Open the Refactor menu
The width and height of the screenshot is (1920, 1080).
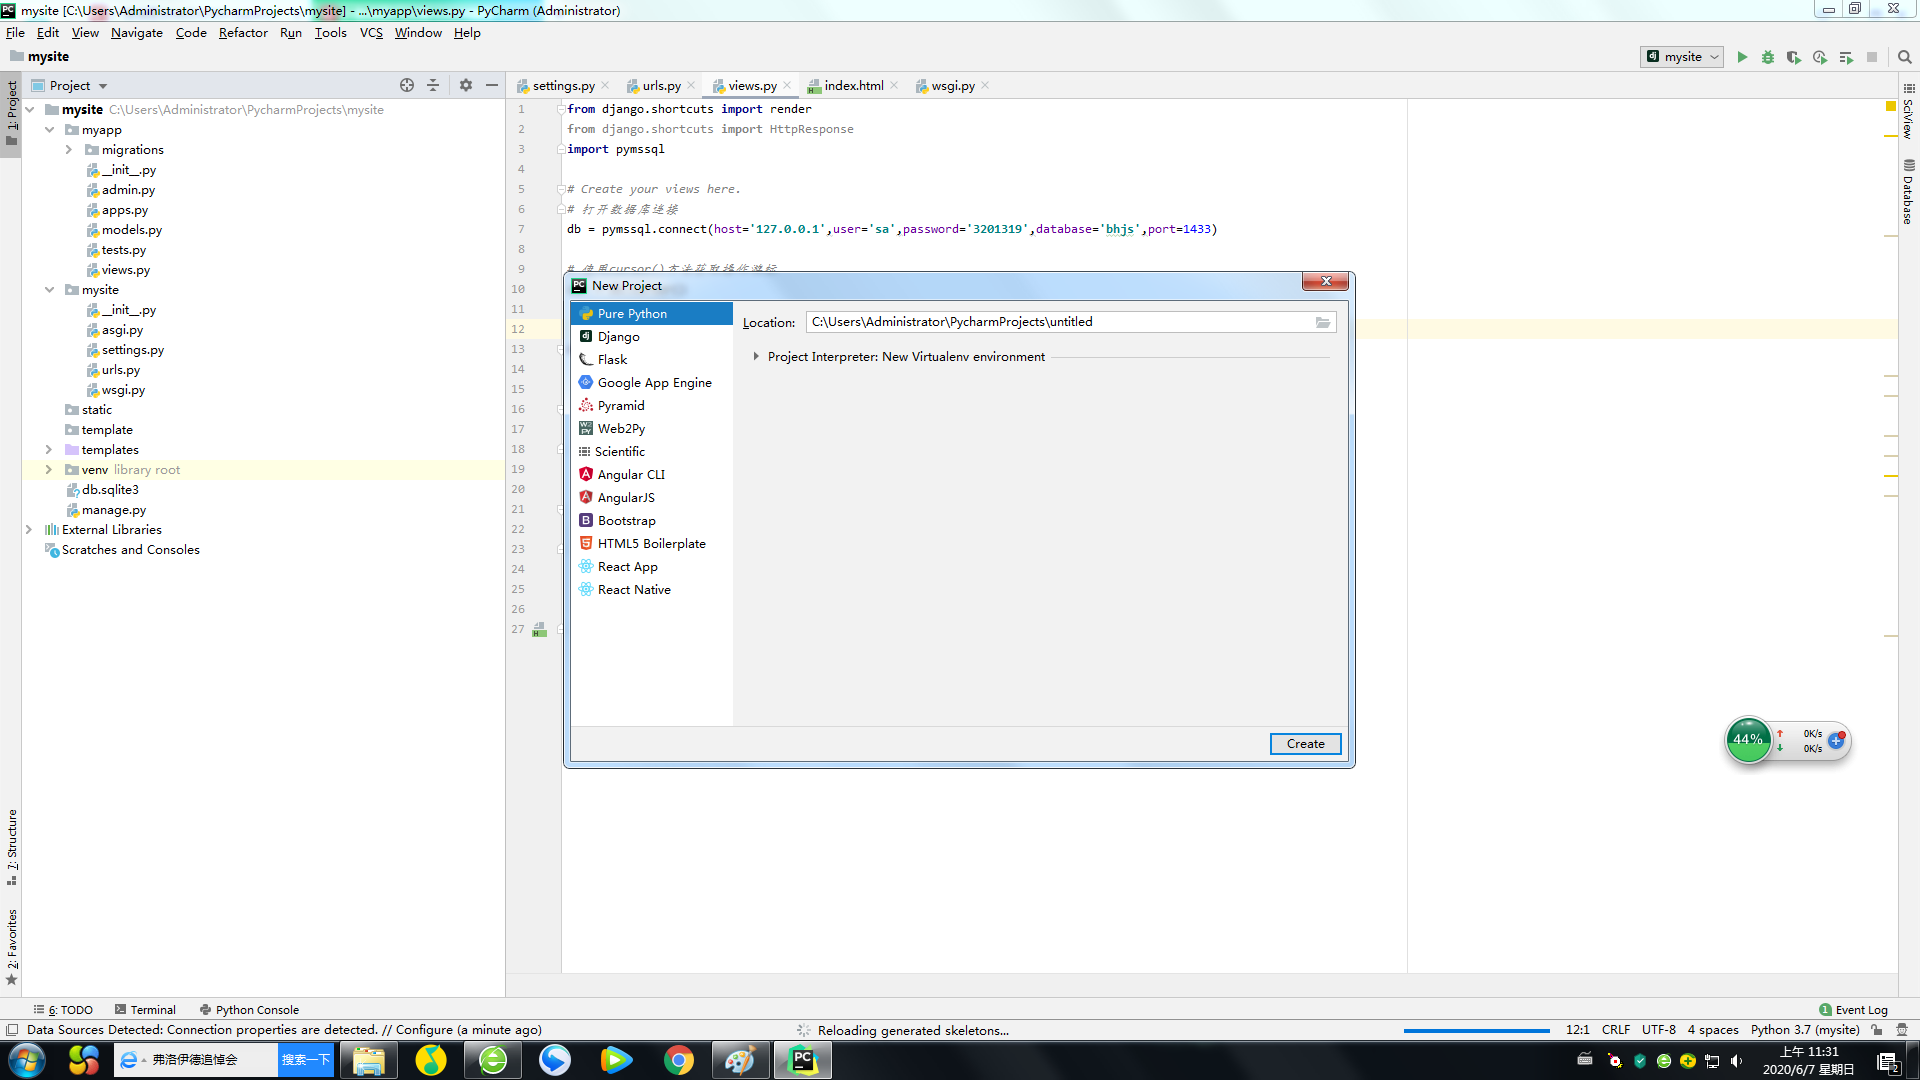pos(243,33)
